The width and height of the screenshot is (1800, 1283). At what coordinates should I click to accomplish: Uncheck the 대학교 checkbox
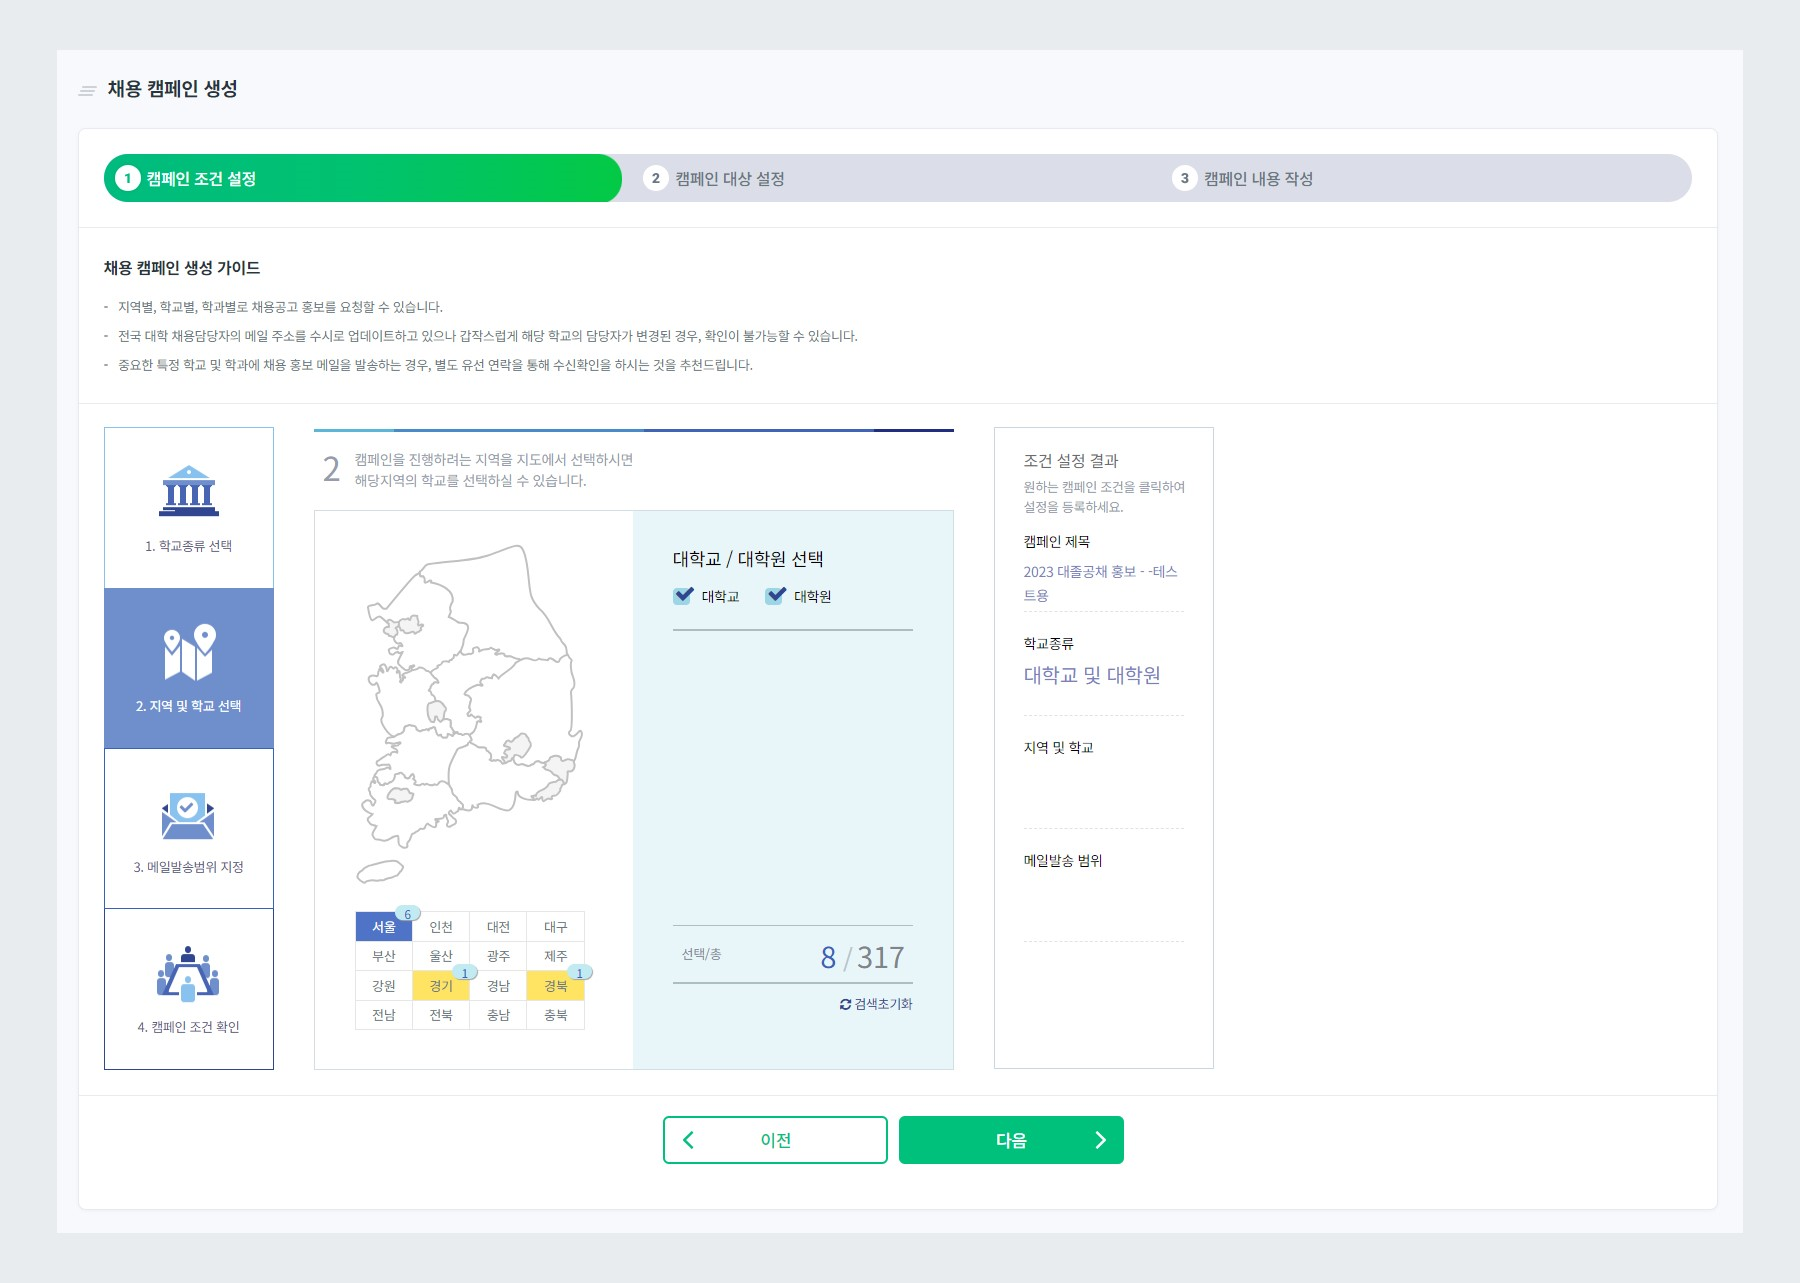[x=684, y=596]
